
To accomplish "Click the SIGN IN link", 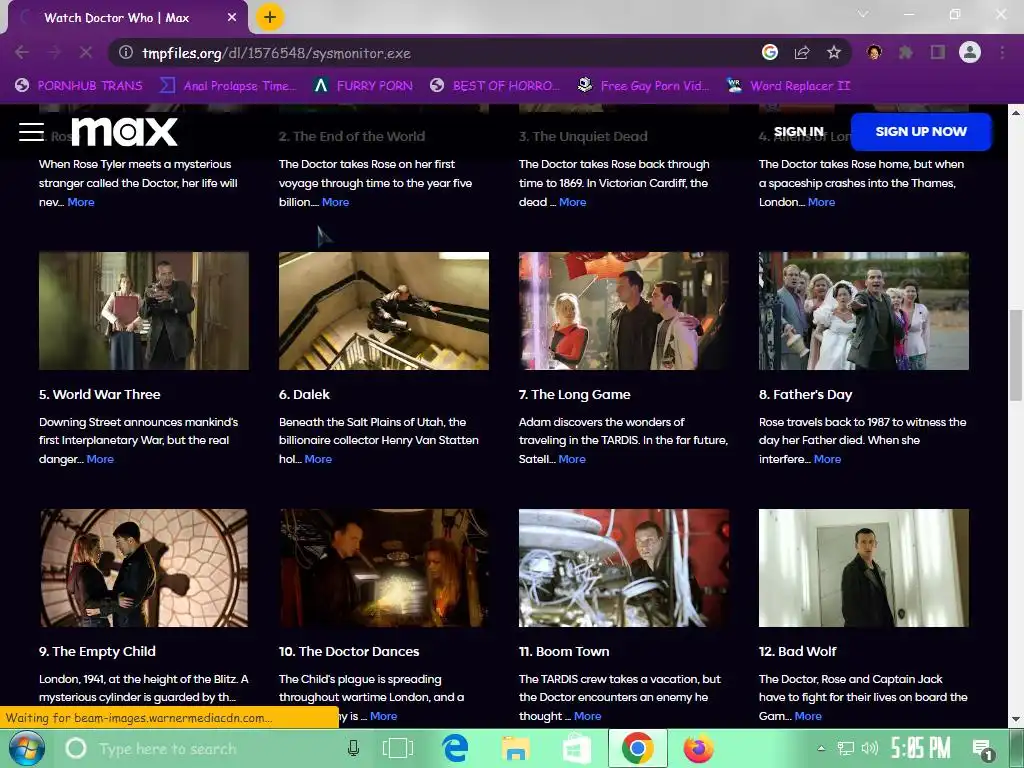I will tap(799, 131).
